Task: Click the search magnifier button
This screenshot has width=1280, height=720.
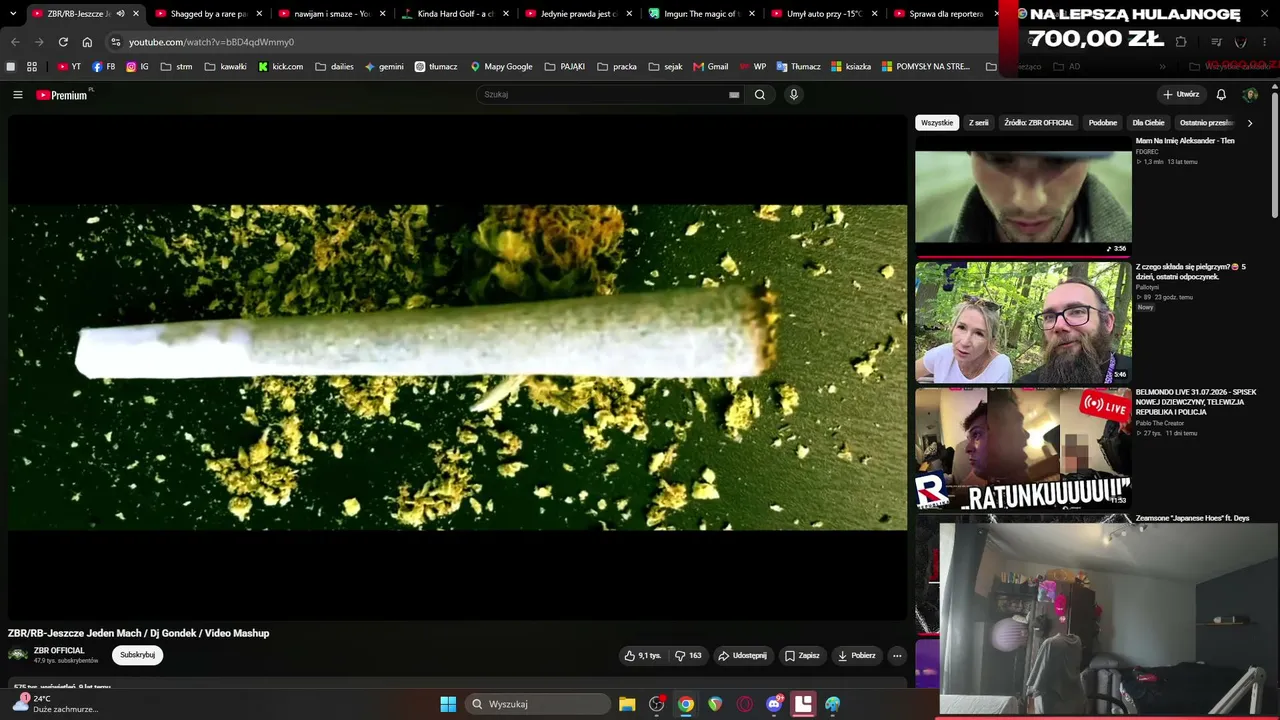Action: click(x=760, y=95)
